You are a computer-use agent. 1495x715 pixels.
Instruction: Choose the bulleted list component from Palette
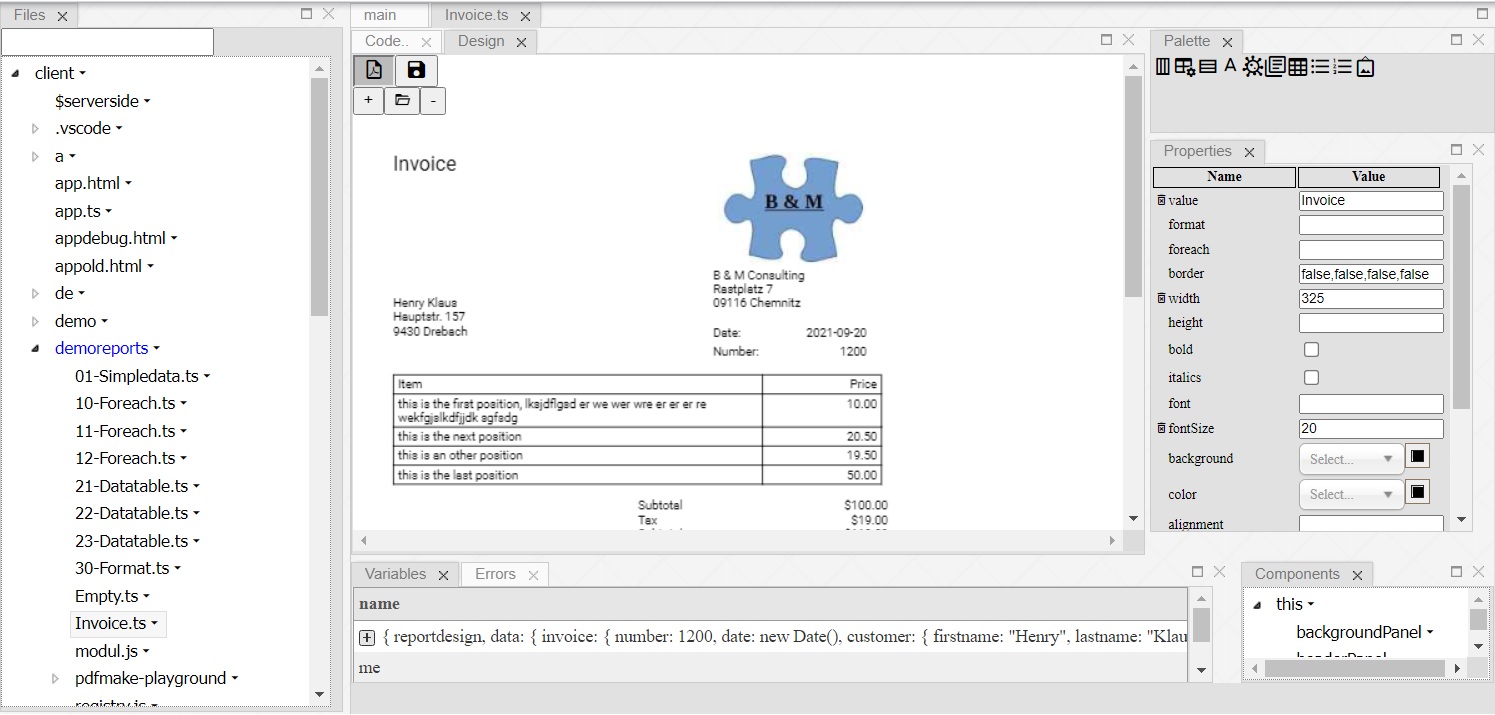(1320, 66)
